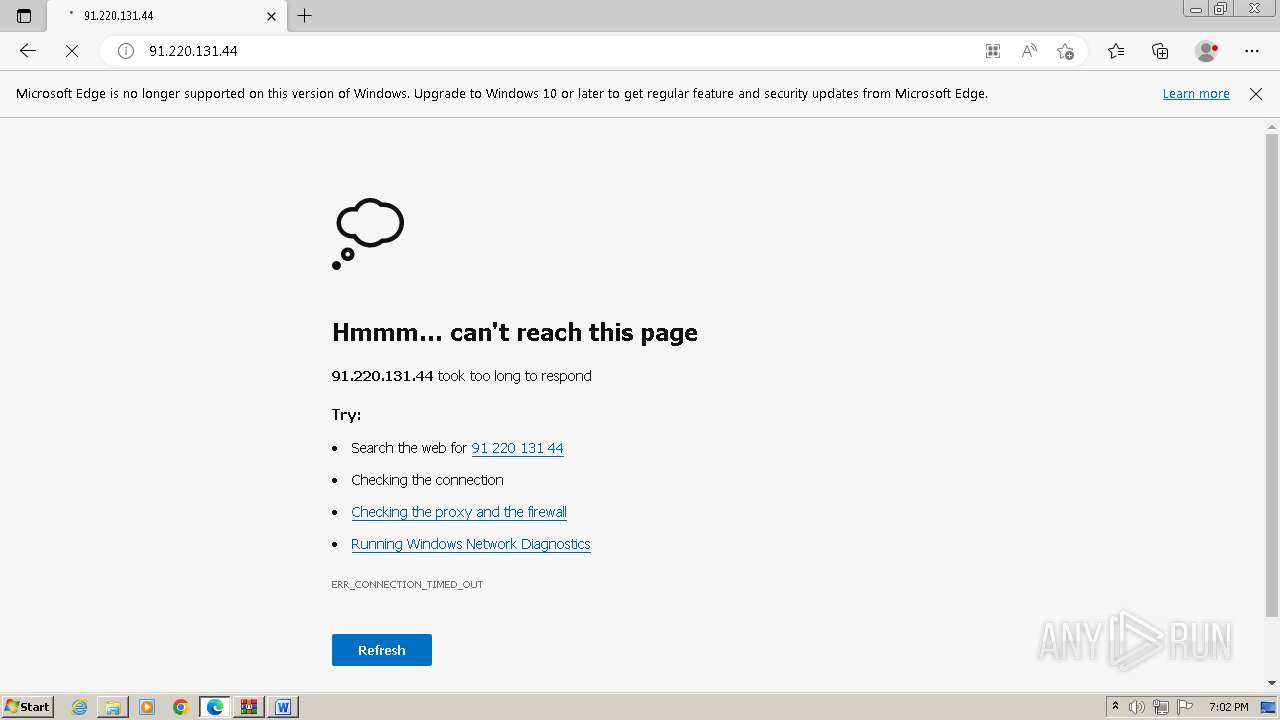The height and width of the screenshot is (720, 1280).
Task: Go back using the back arrow
Action: pyautogui.click(x=28, y=51)
